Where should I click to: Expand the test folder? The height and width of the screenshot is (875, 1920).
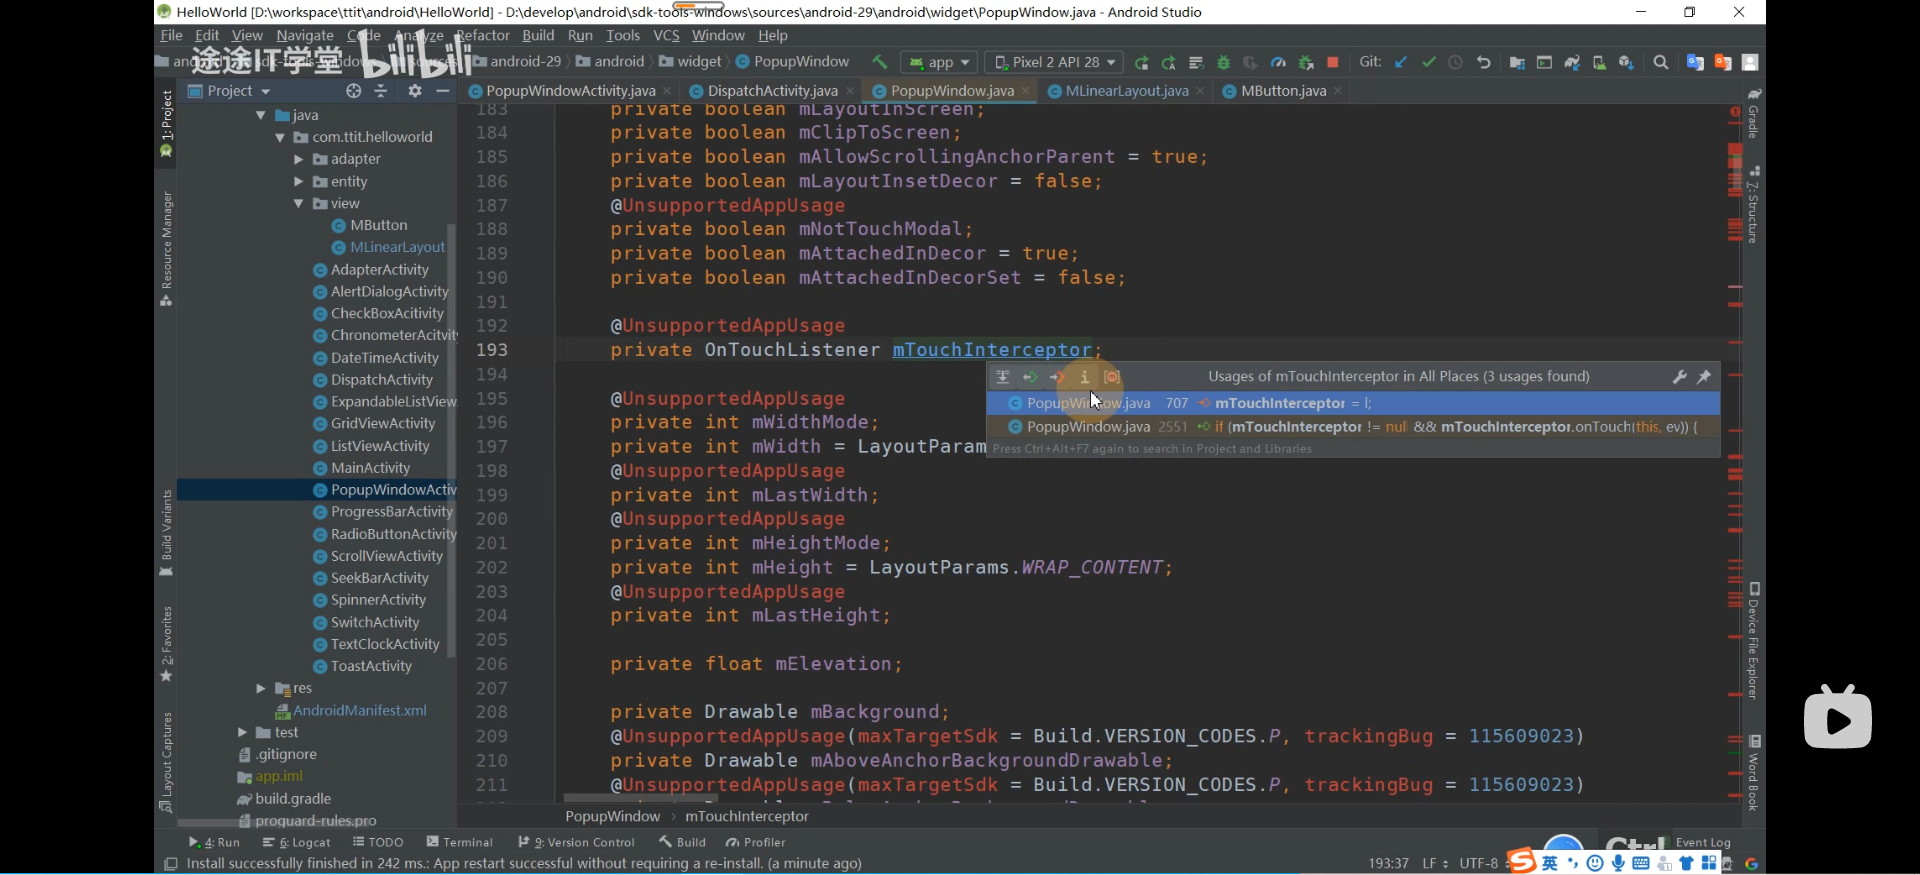click(x=242, y=732)
